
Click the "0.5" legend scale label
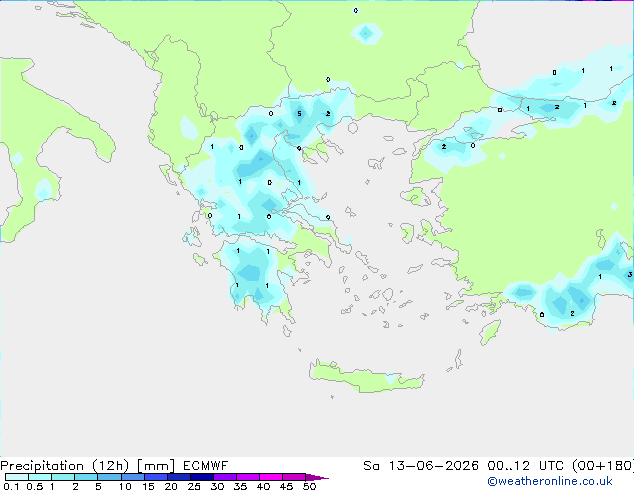pos(35,486)
